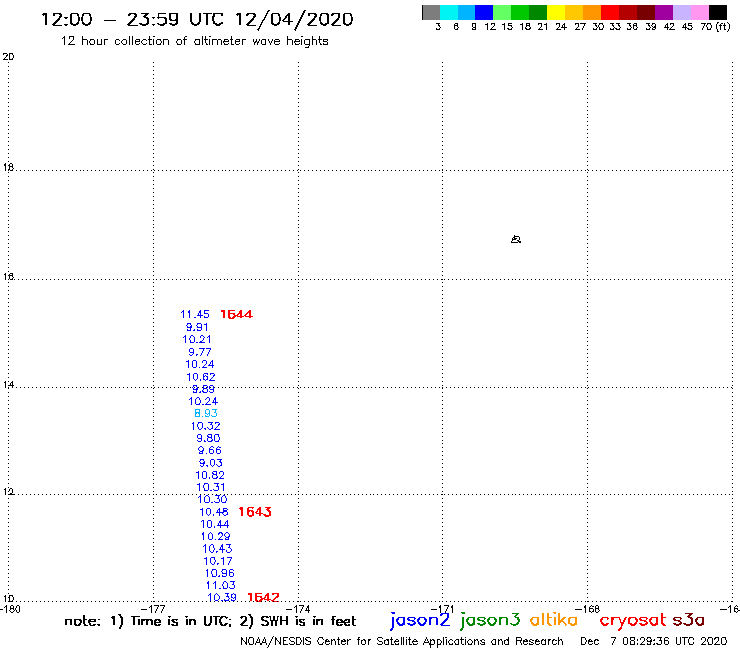Click the legend unit label 70 (ft)
The image size is (740, 650).
715,27
